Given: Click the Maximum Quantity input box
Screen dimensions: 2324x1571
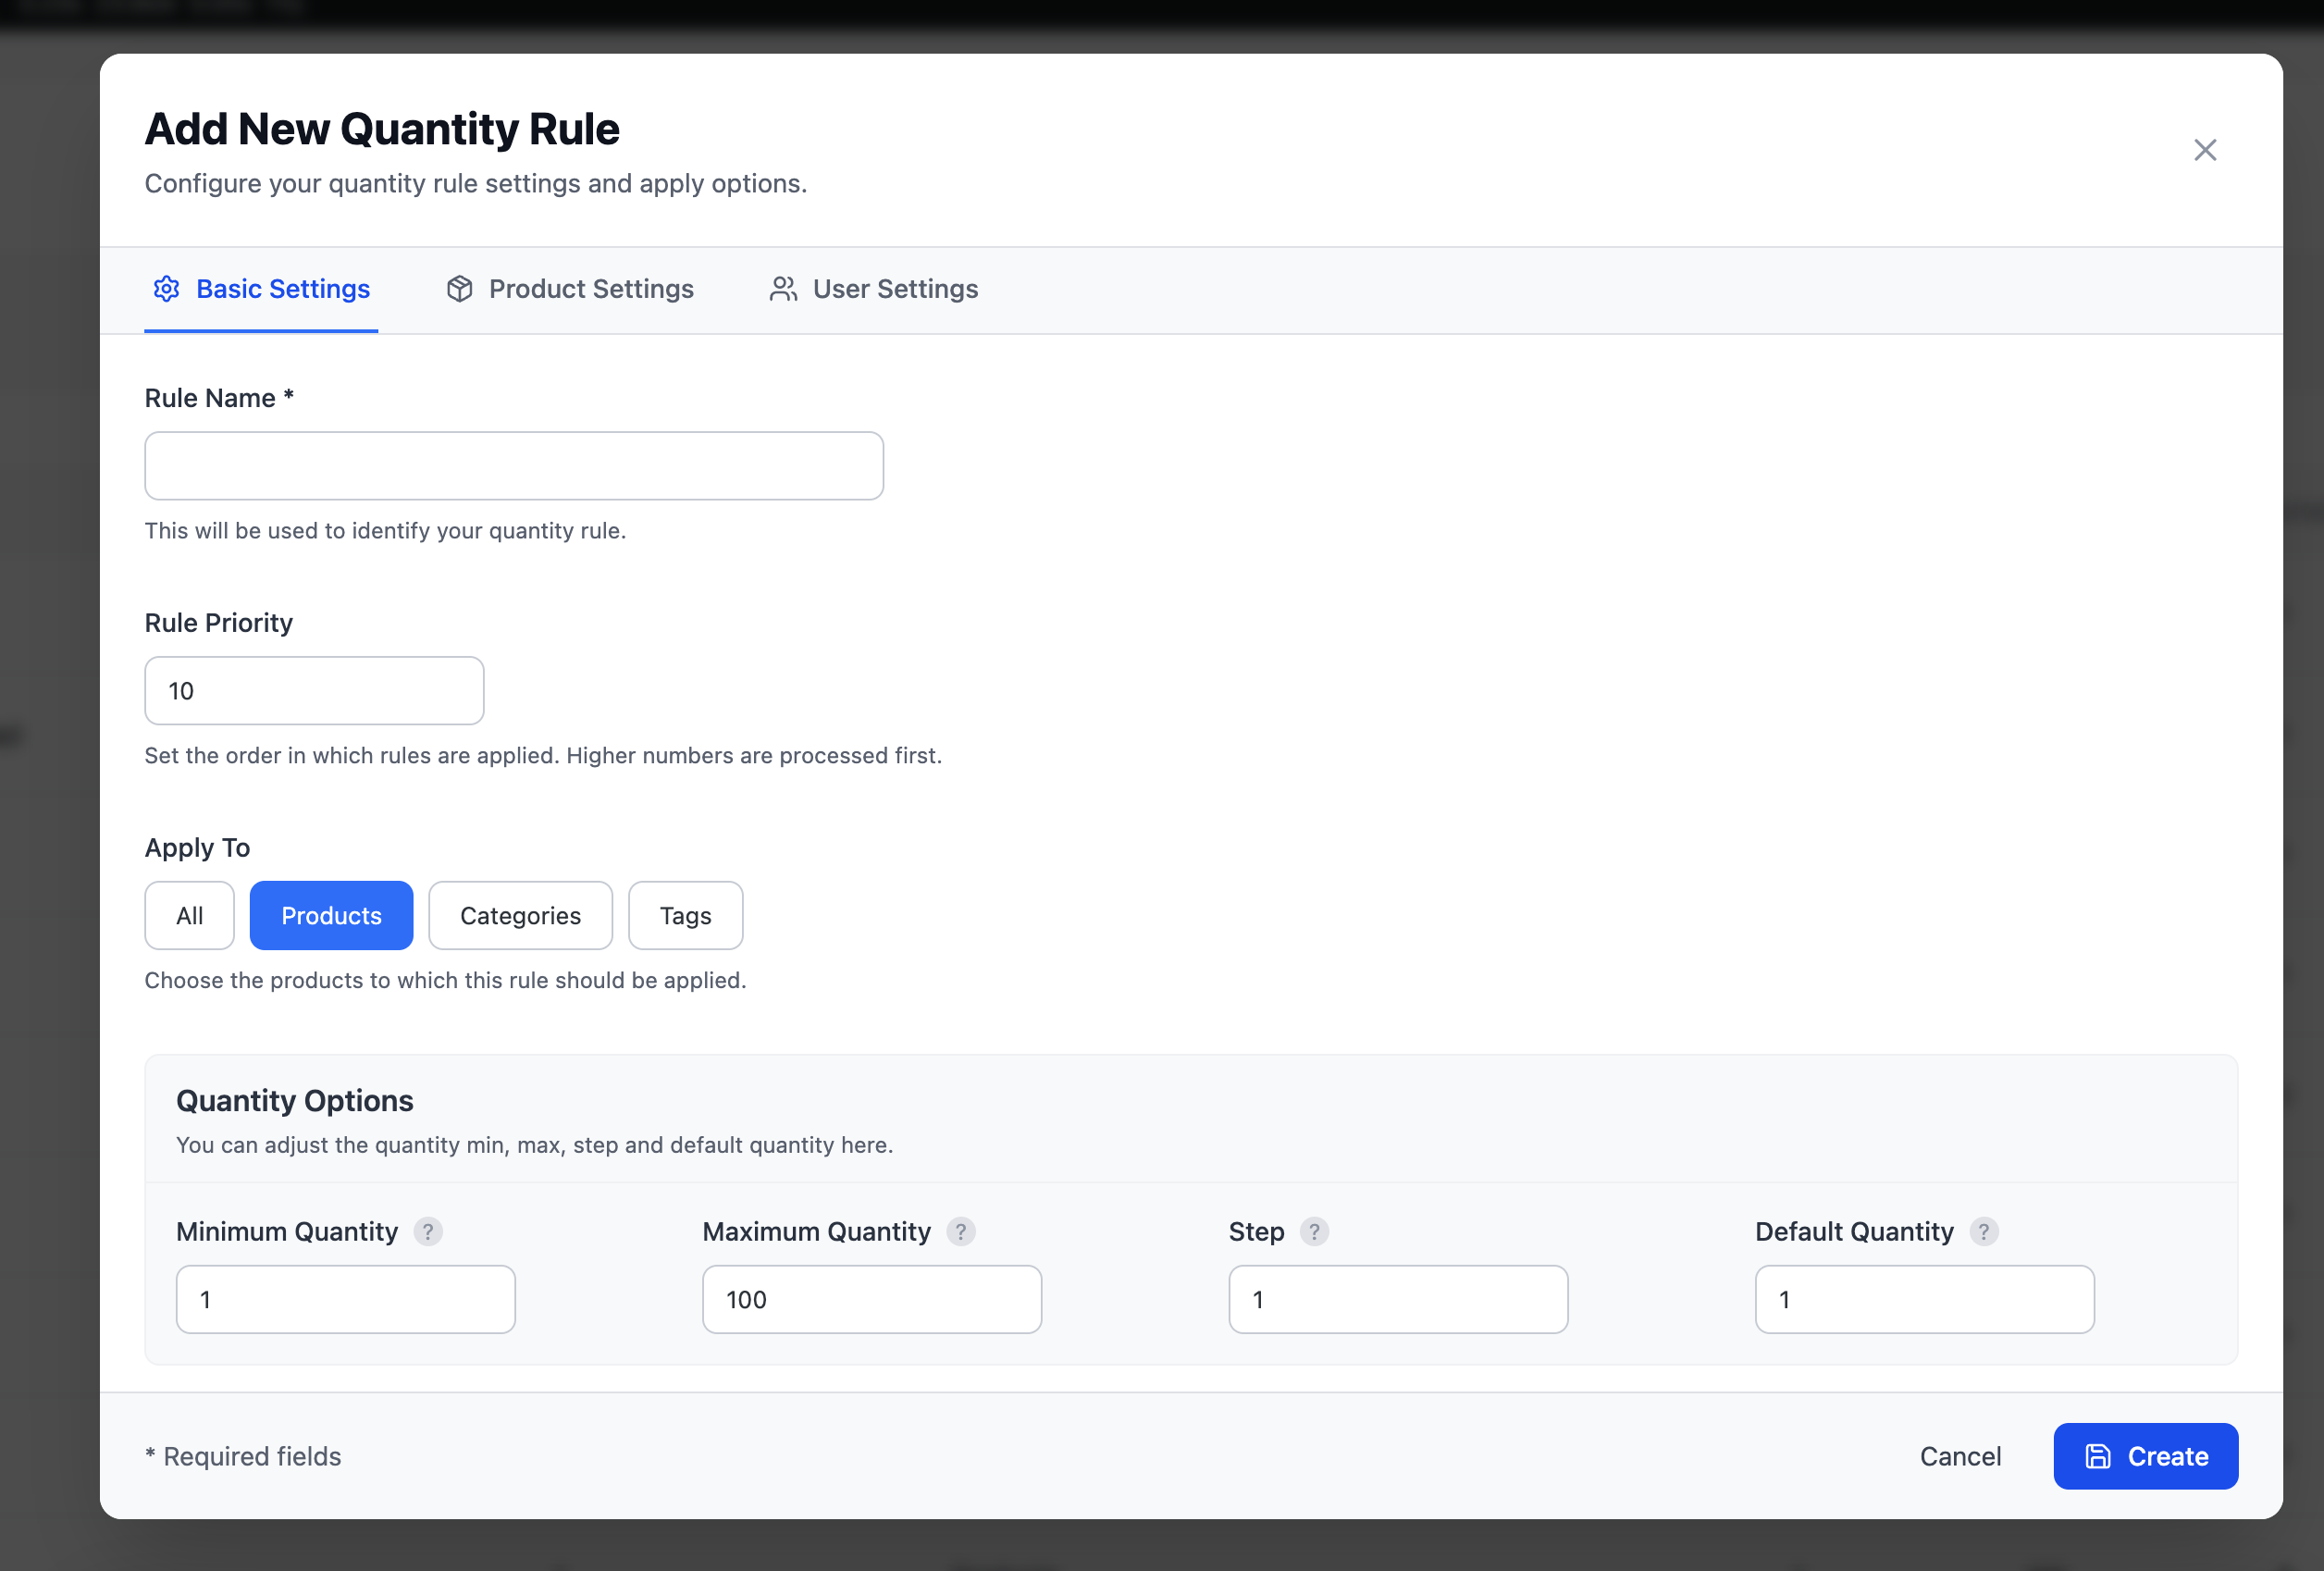Looking at the screenshot, I should (871, 1299).
